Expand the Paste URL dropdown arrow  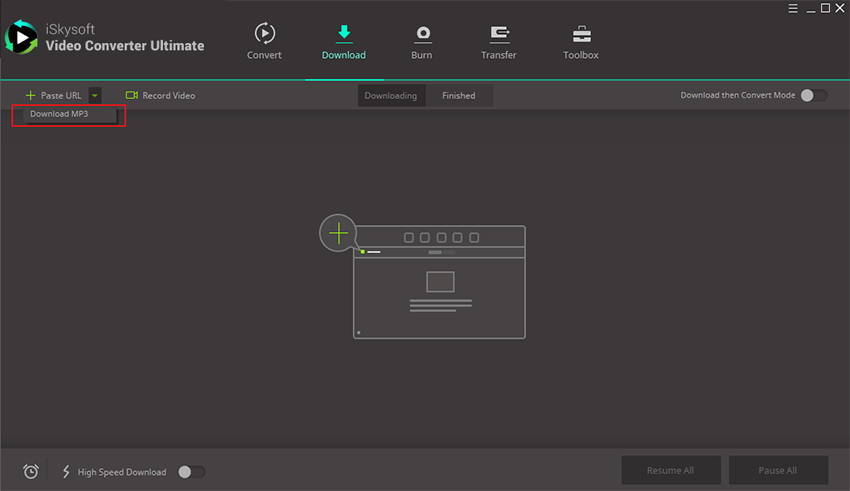94,96
